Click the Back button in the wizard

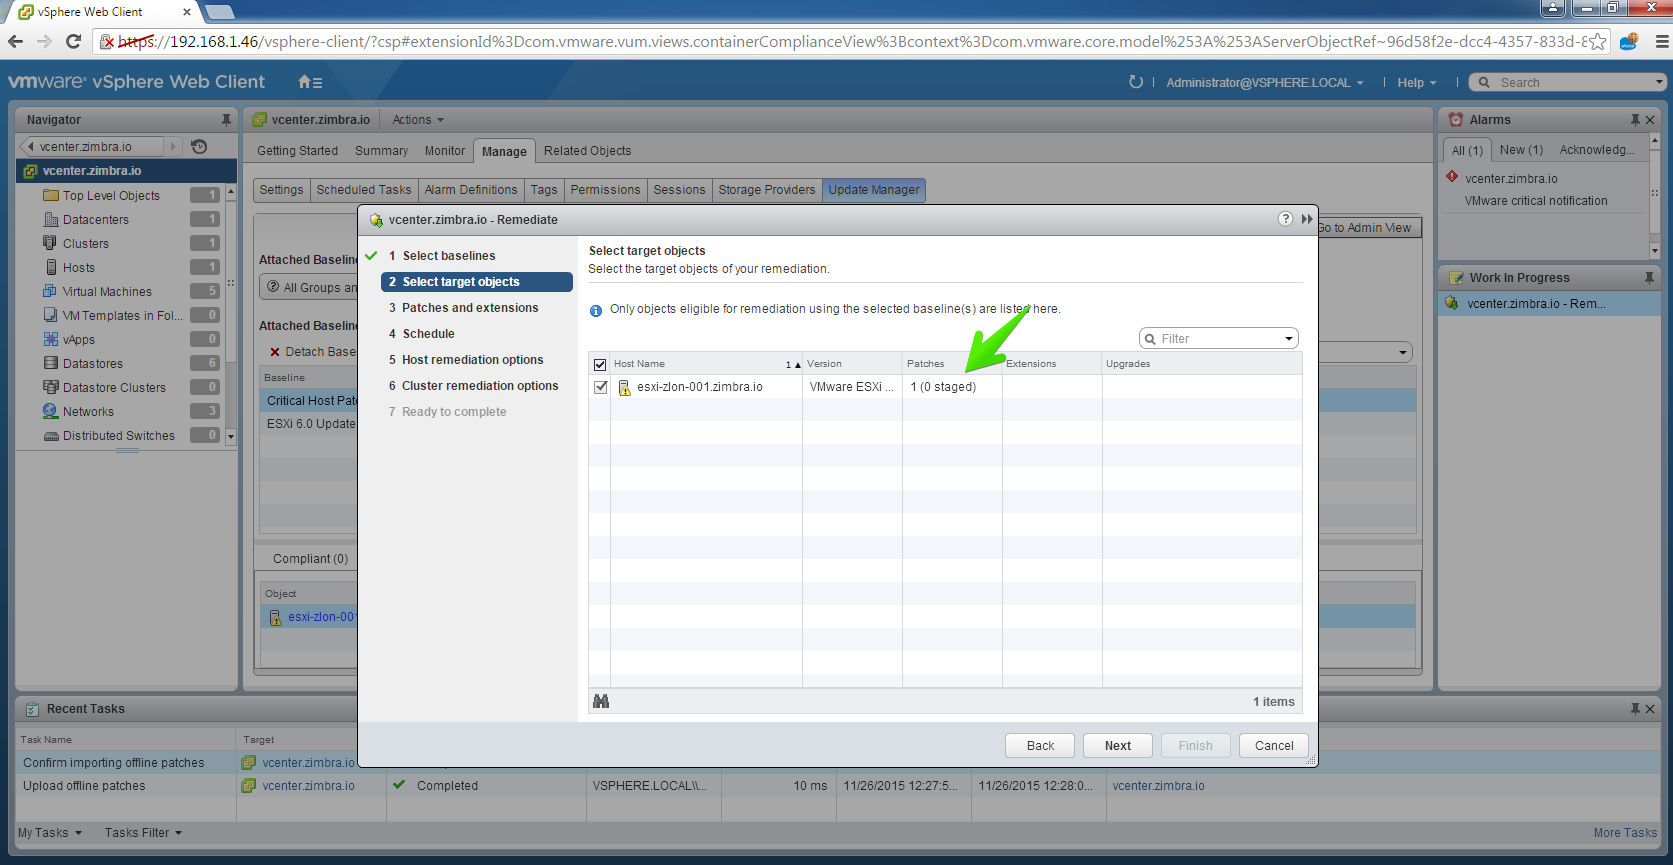1040,746
